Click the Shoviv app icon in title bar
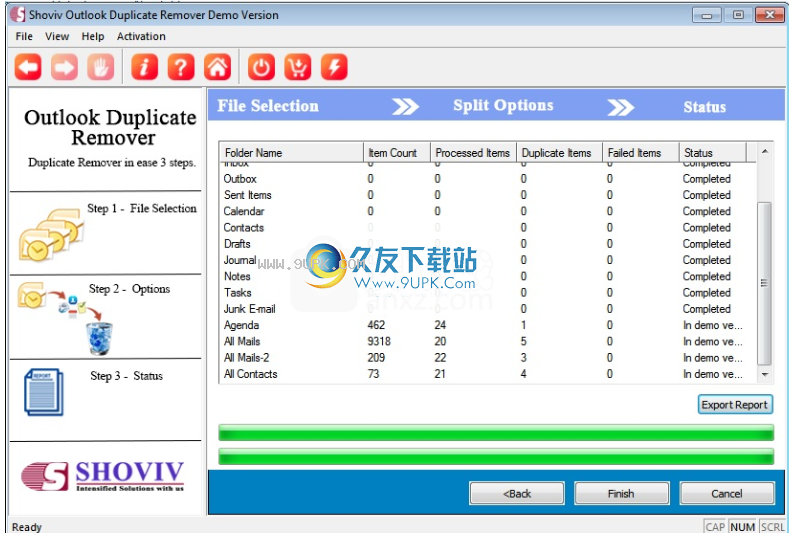The height and width of the screenshot is (533, 789). (x=18, y=15)
